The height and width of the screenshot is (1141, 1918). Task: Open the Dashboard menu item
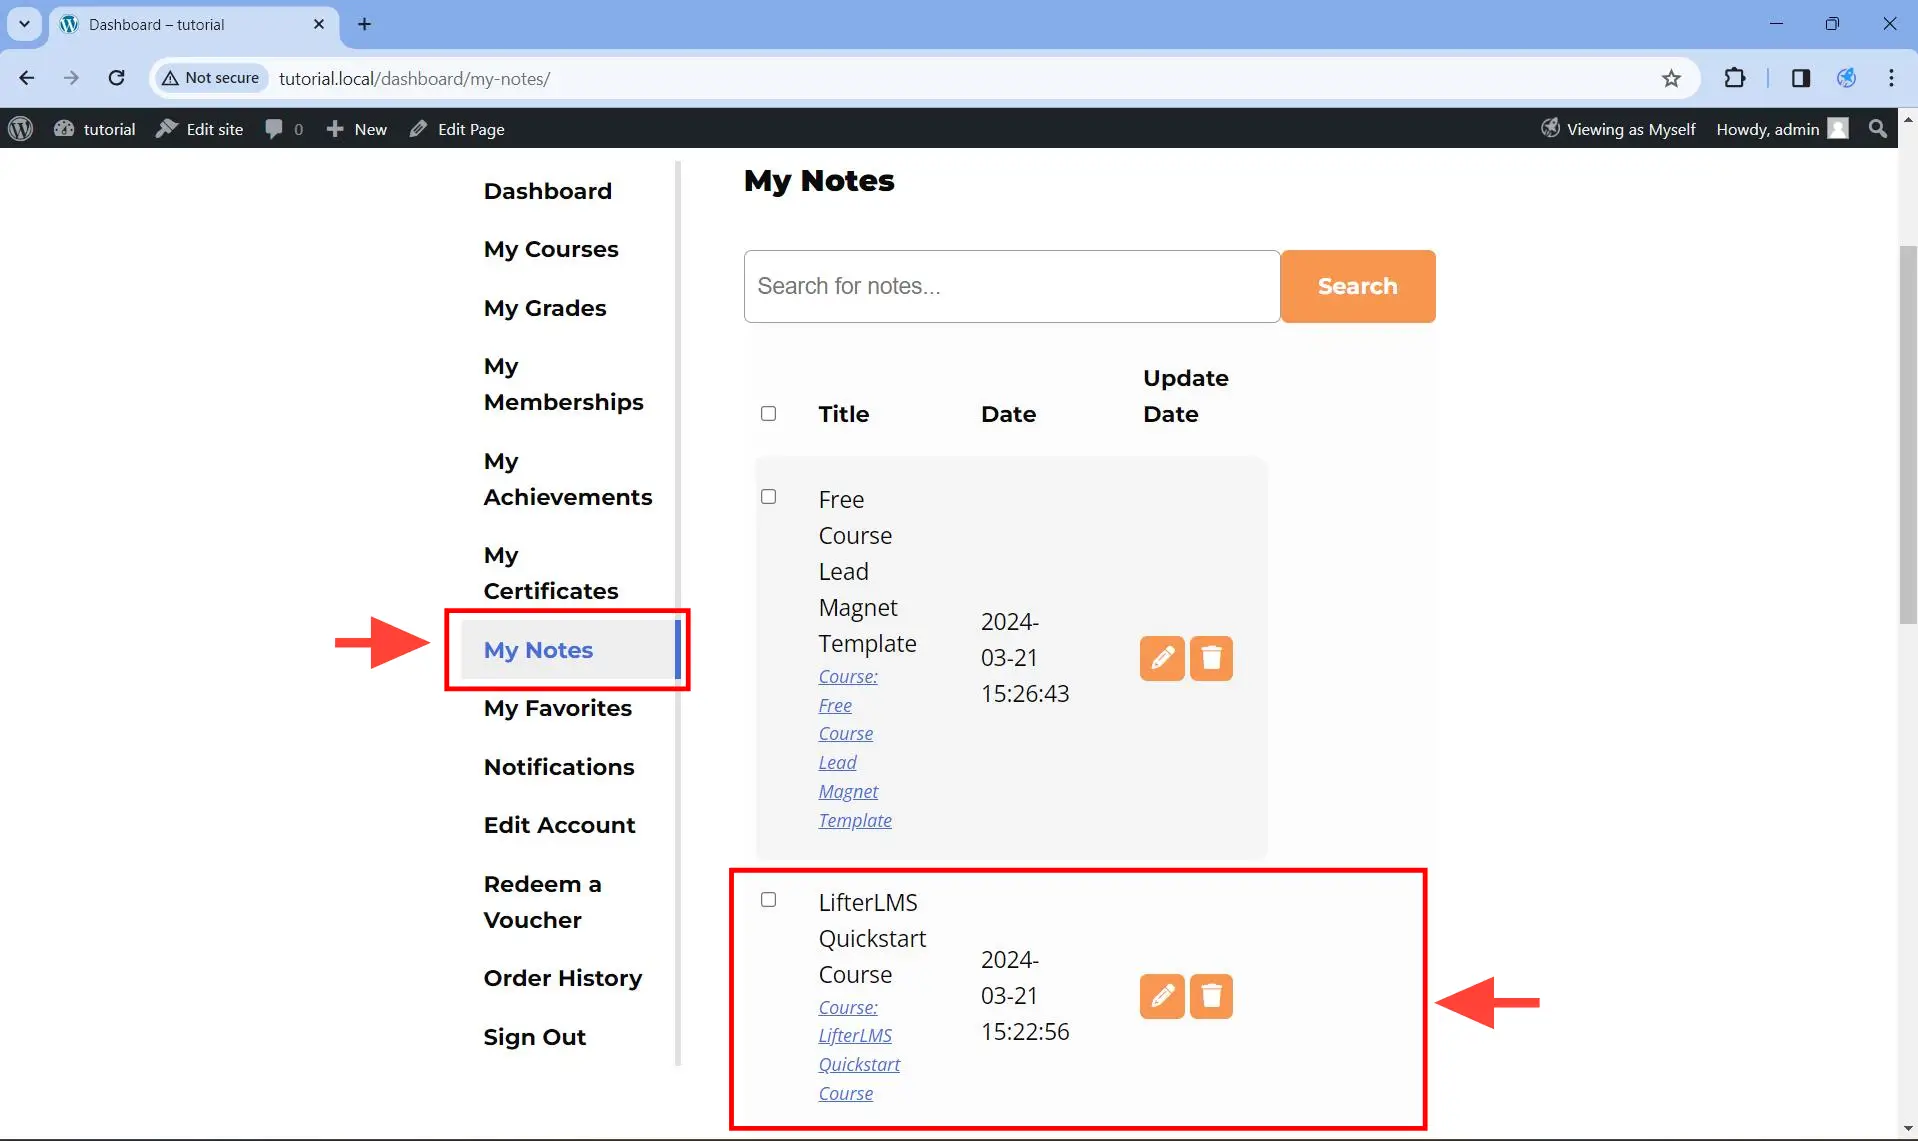tap(547, 191)
